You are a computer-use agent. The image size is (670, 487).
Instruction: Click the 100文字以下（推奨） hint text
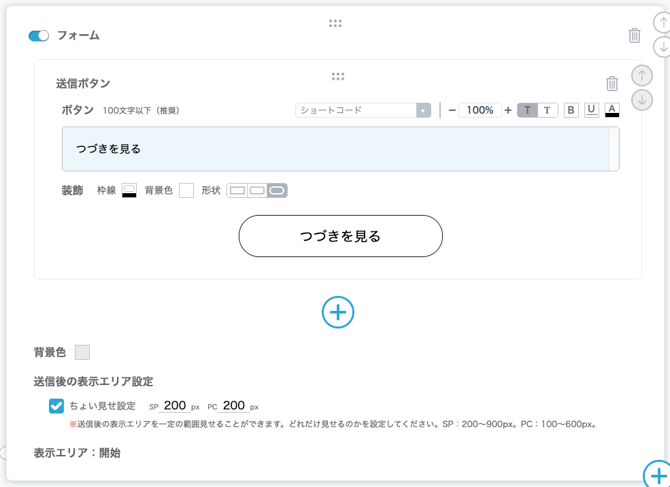pos(141,111)
